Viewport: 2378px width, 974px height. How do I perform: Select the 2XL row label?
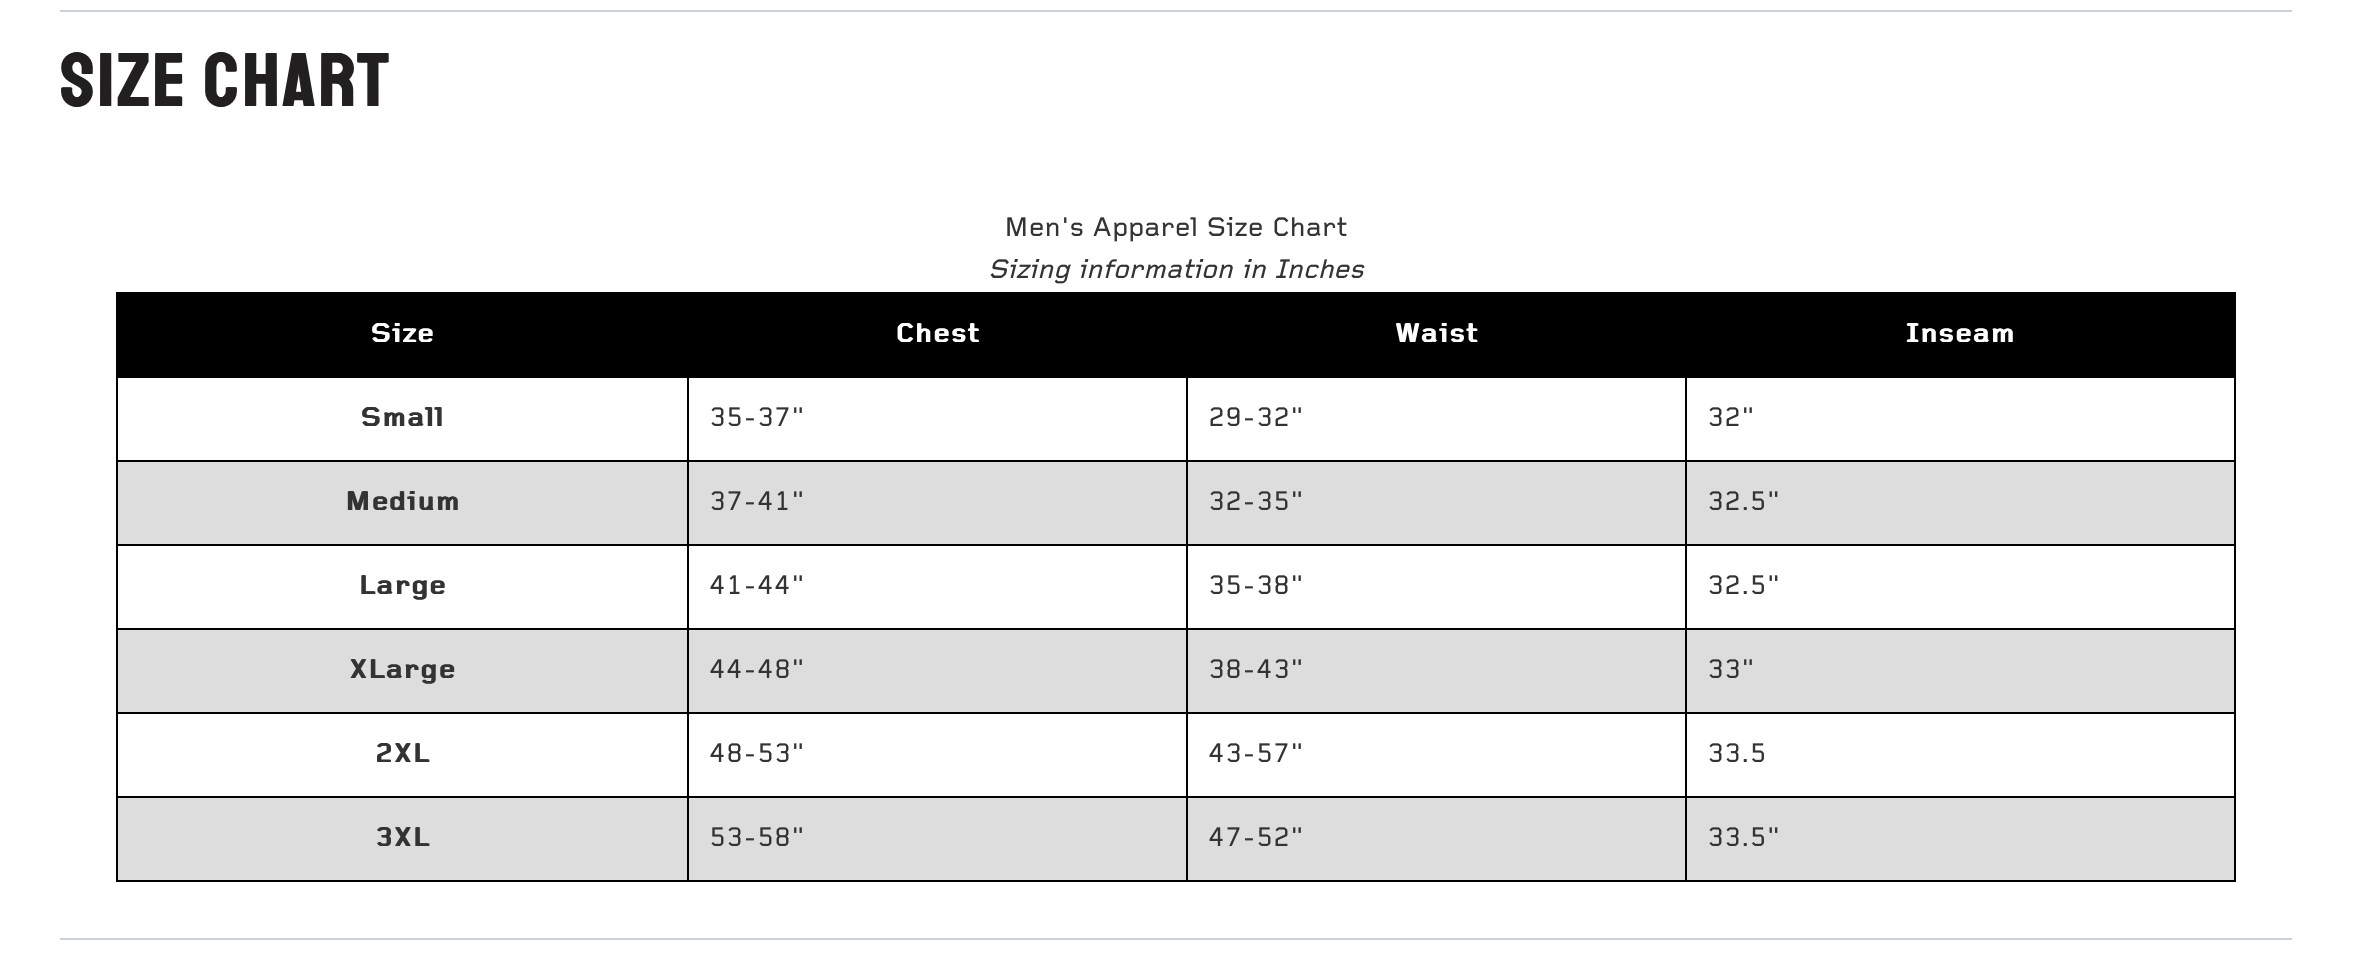pyautogui.click(x=402, y=753)
